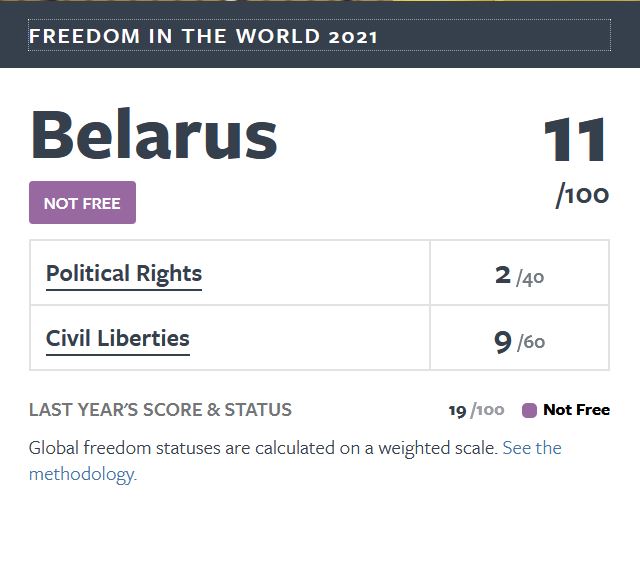Screen dimensions: 640x569
Task: Click the word 'methodology.' on the second line
Action: [83, 474]
